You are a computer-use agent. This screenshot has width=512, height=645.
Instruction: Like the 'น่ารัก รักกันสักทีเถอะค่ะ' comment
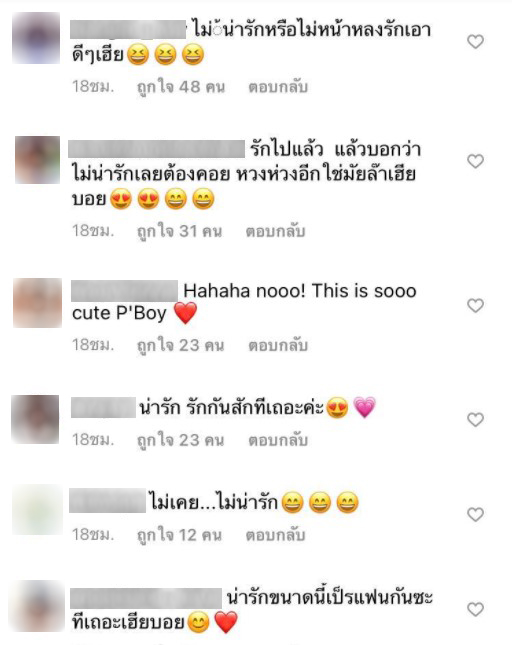[x=475, y=420]
